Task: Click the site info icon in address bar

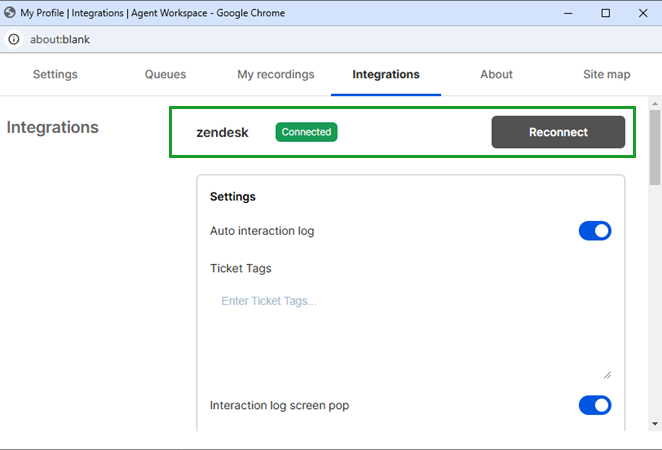Action: click(x=14, y=39)
